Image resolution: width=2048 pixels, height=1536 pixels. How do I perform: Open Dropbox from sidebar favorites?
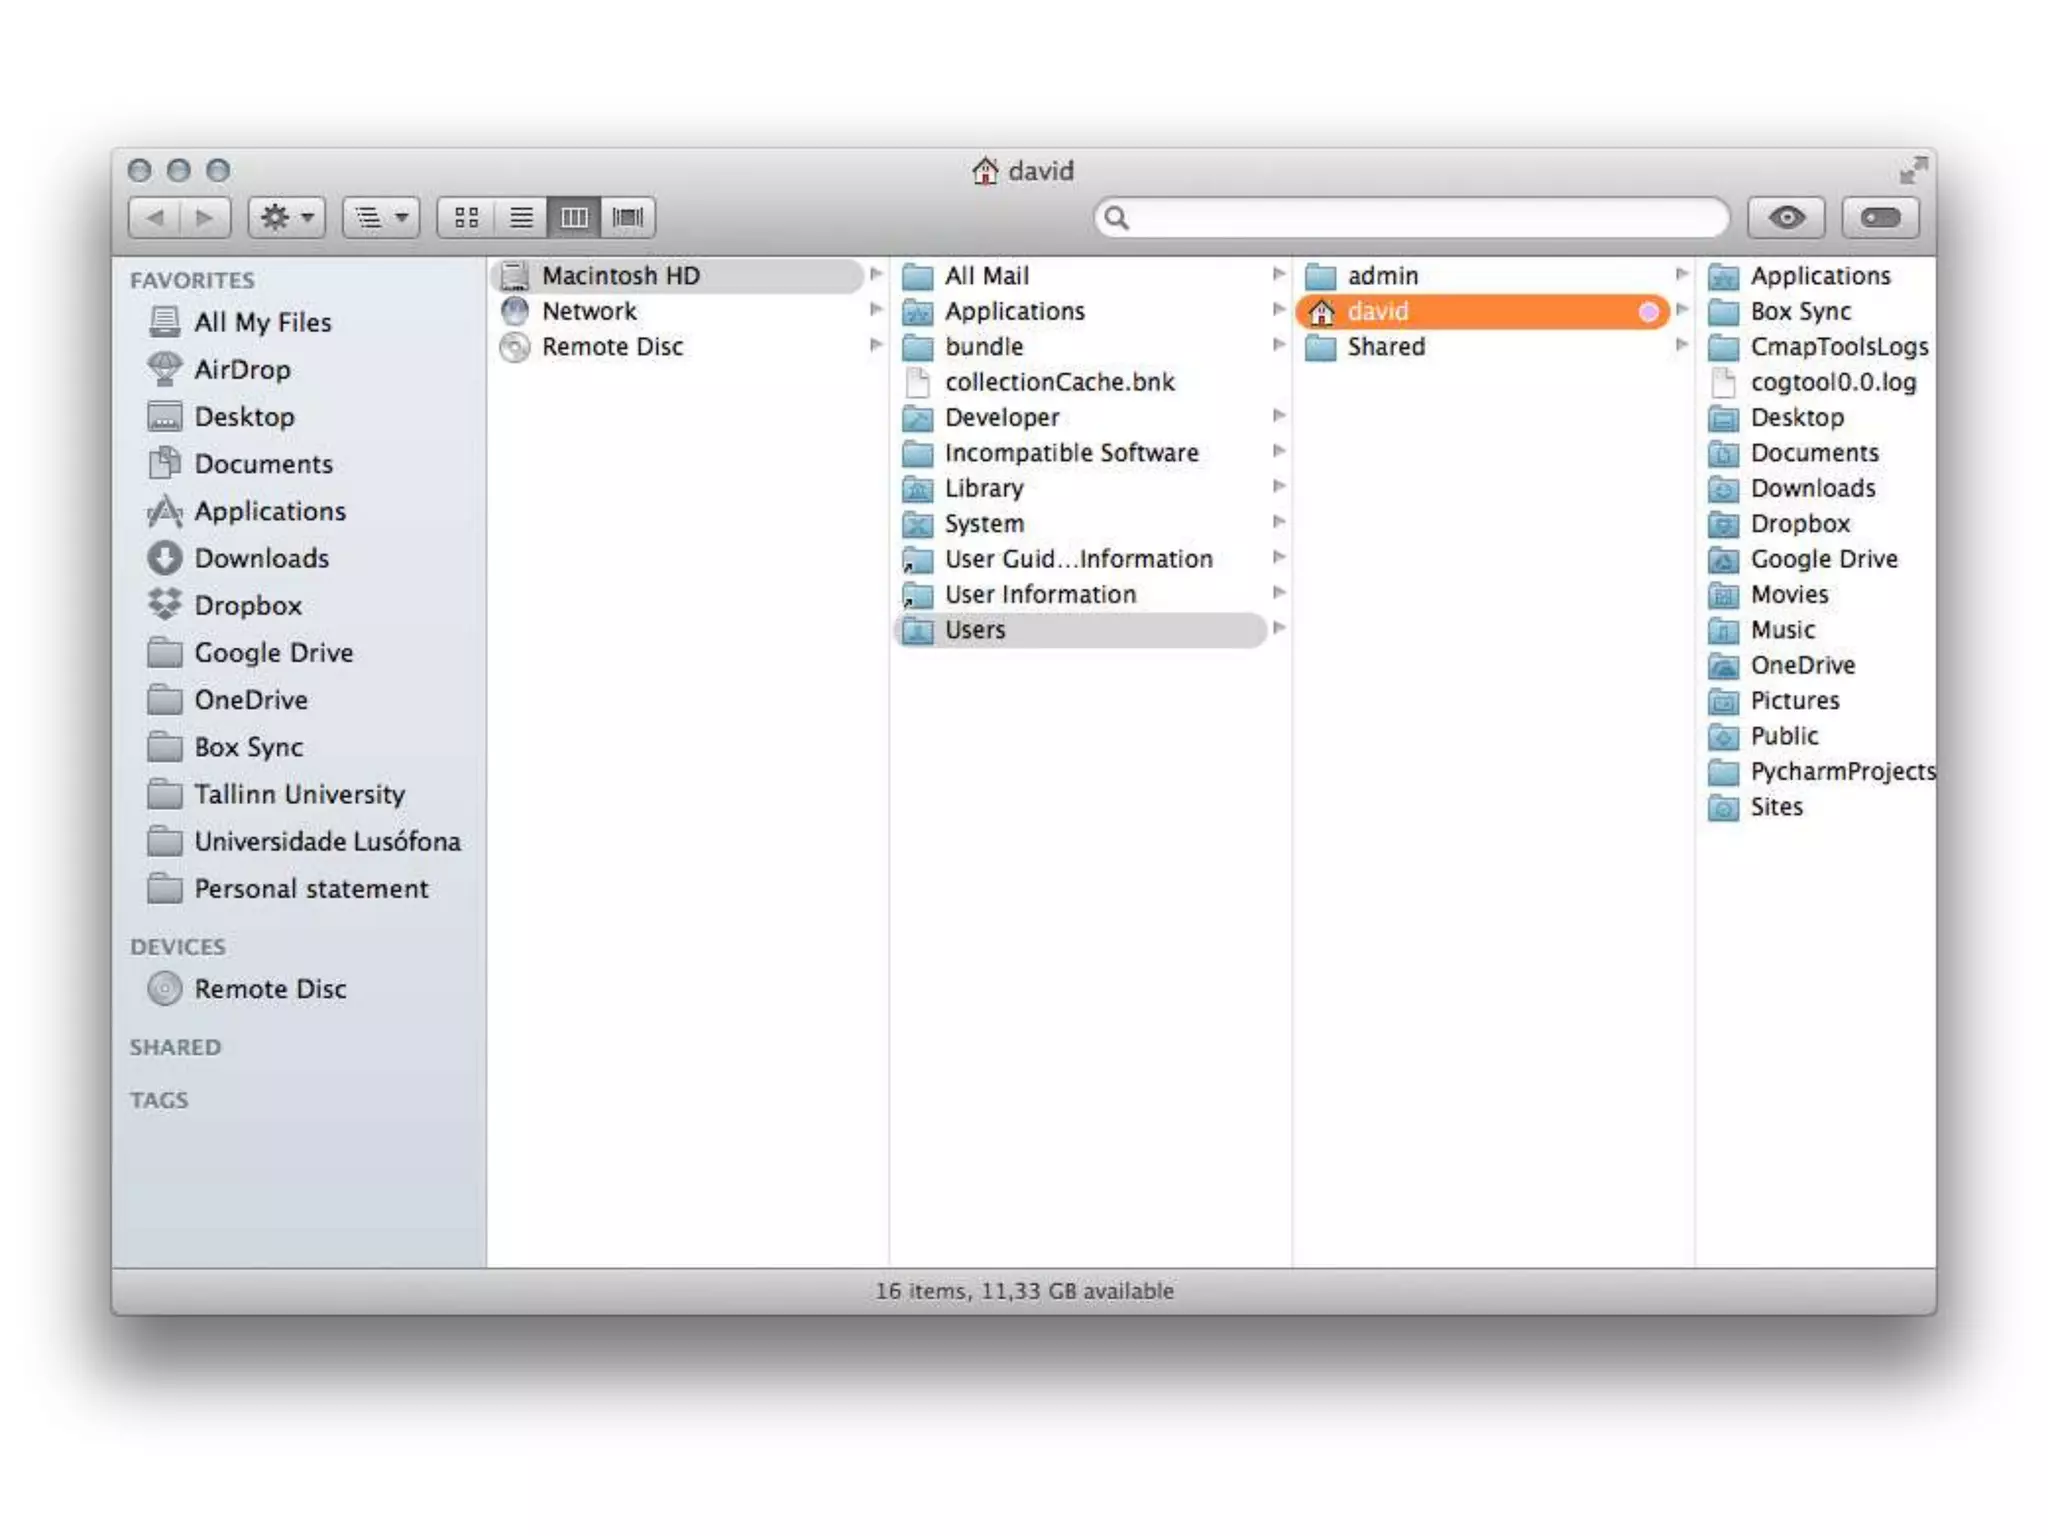[x=247, y=605]
